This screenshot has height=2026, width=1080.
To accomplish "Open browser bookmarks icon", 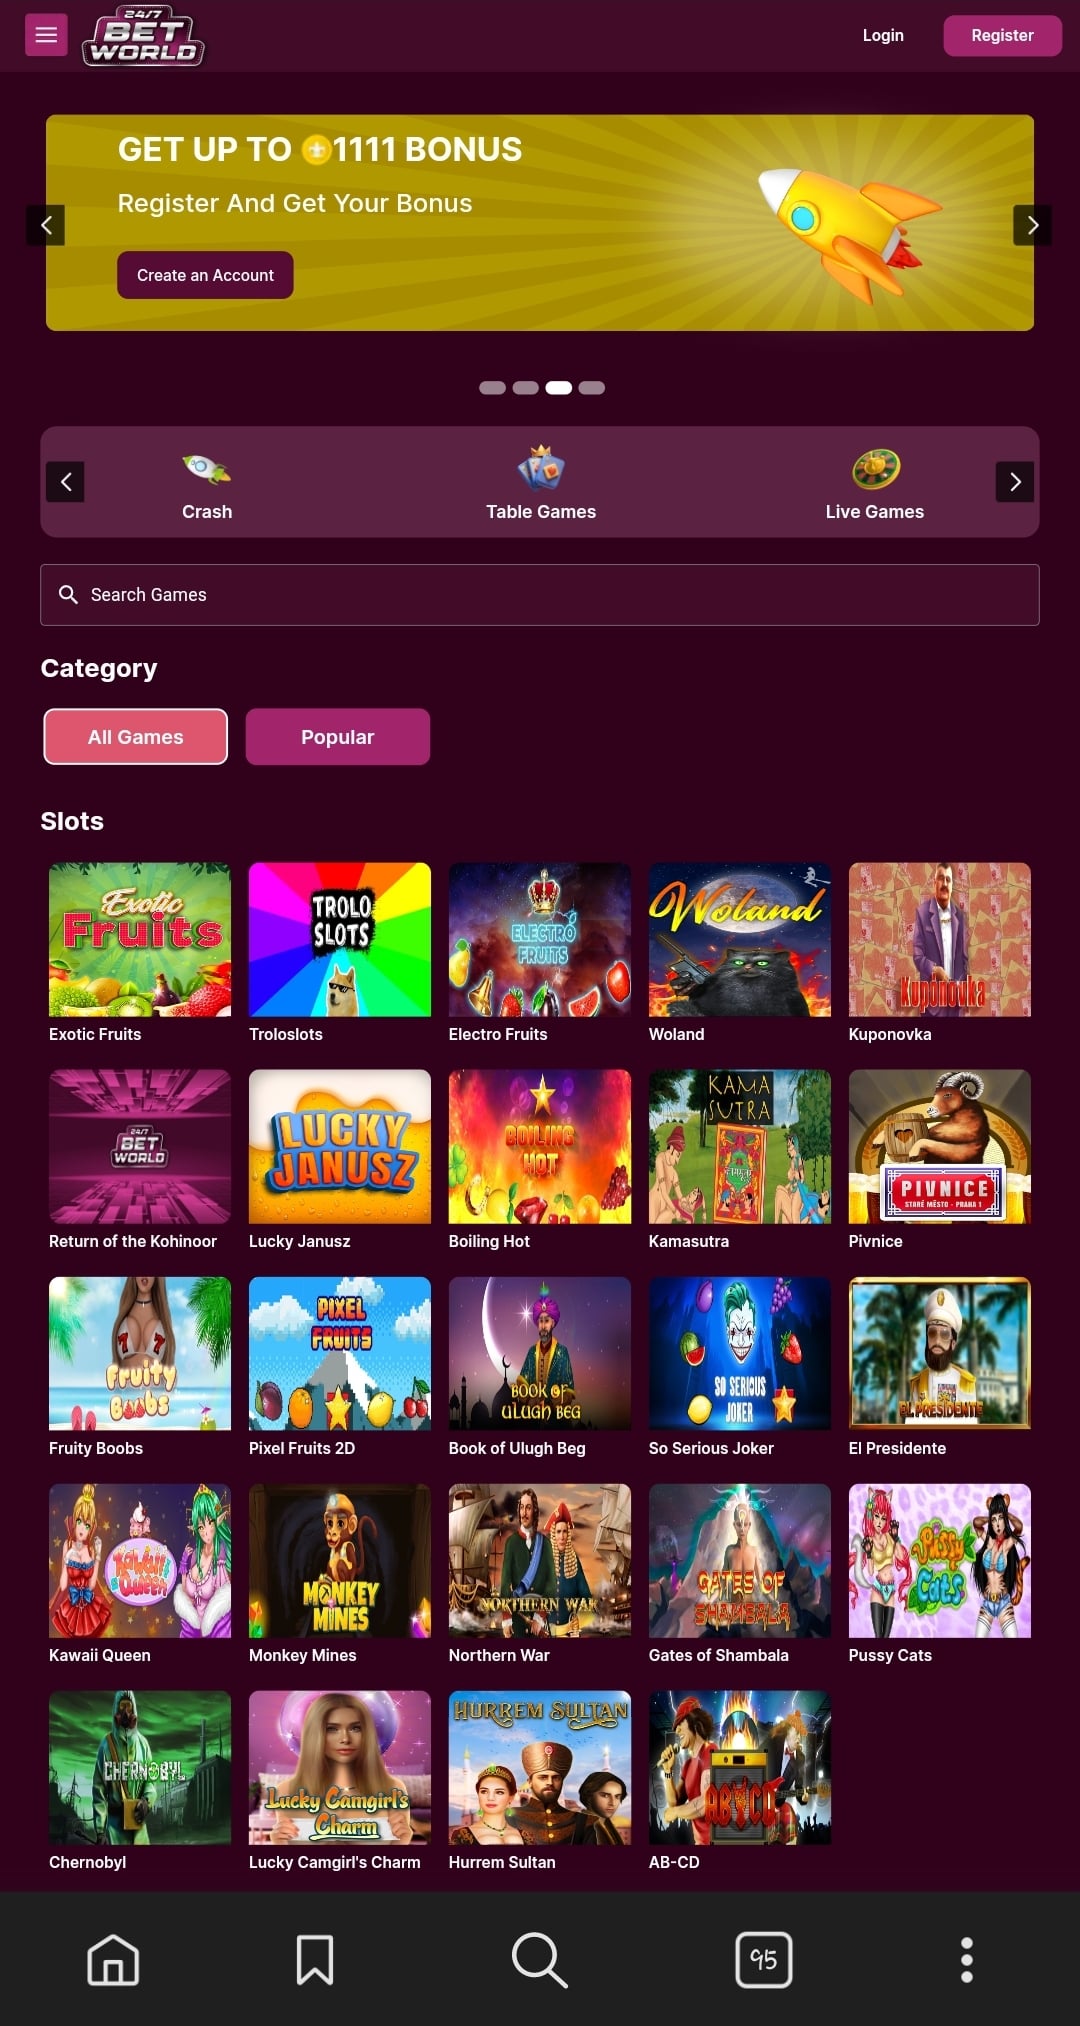I will pyautogui.click(x=315, y=1959).
